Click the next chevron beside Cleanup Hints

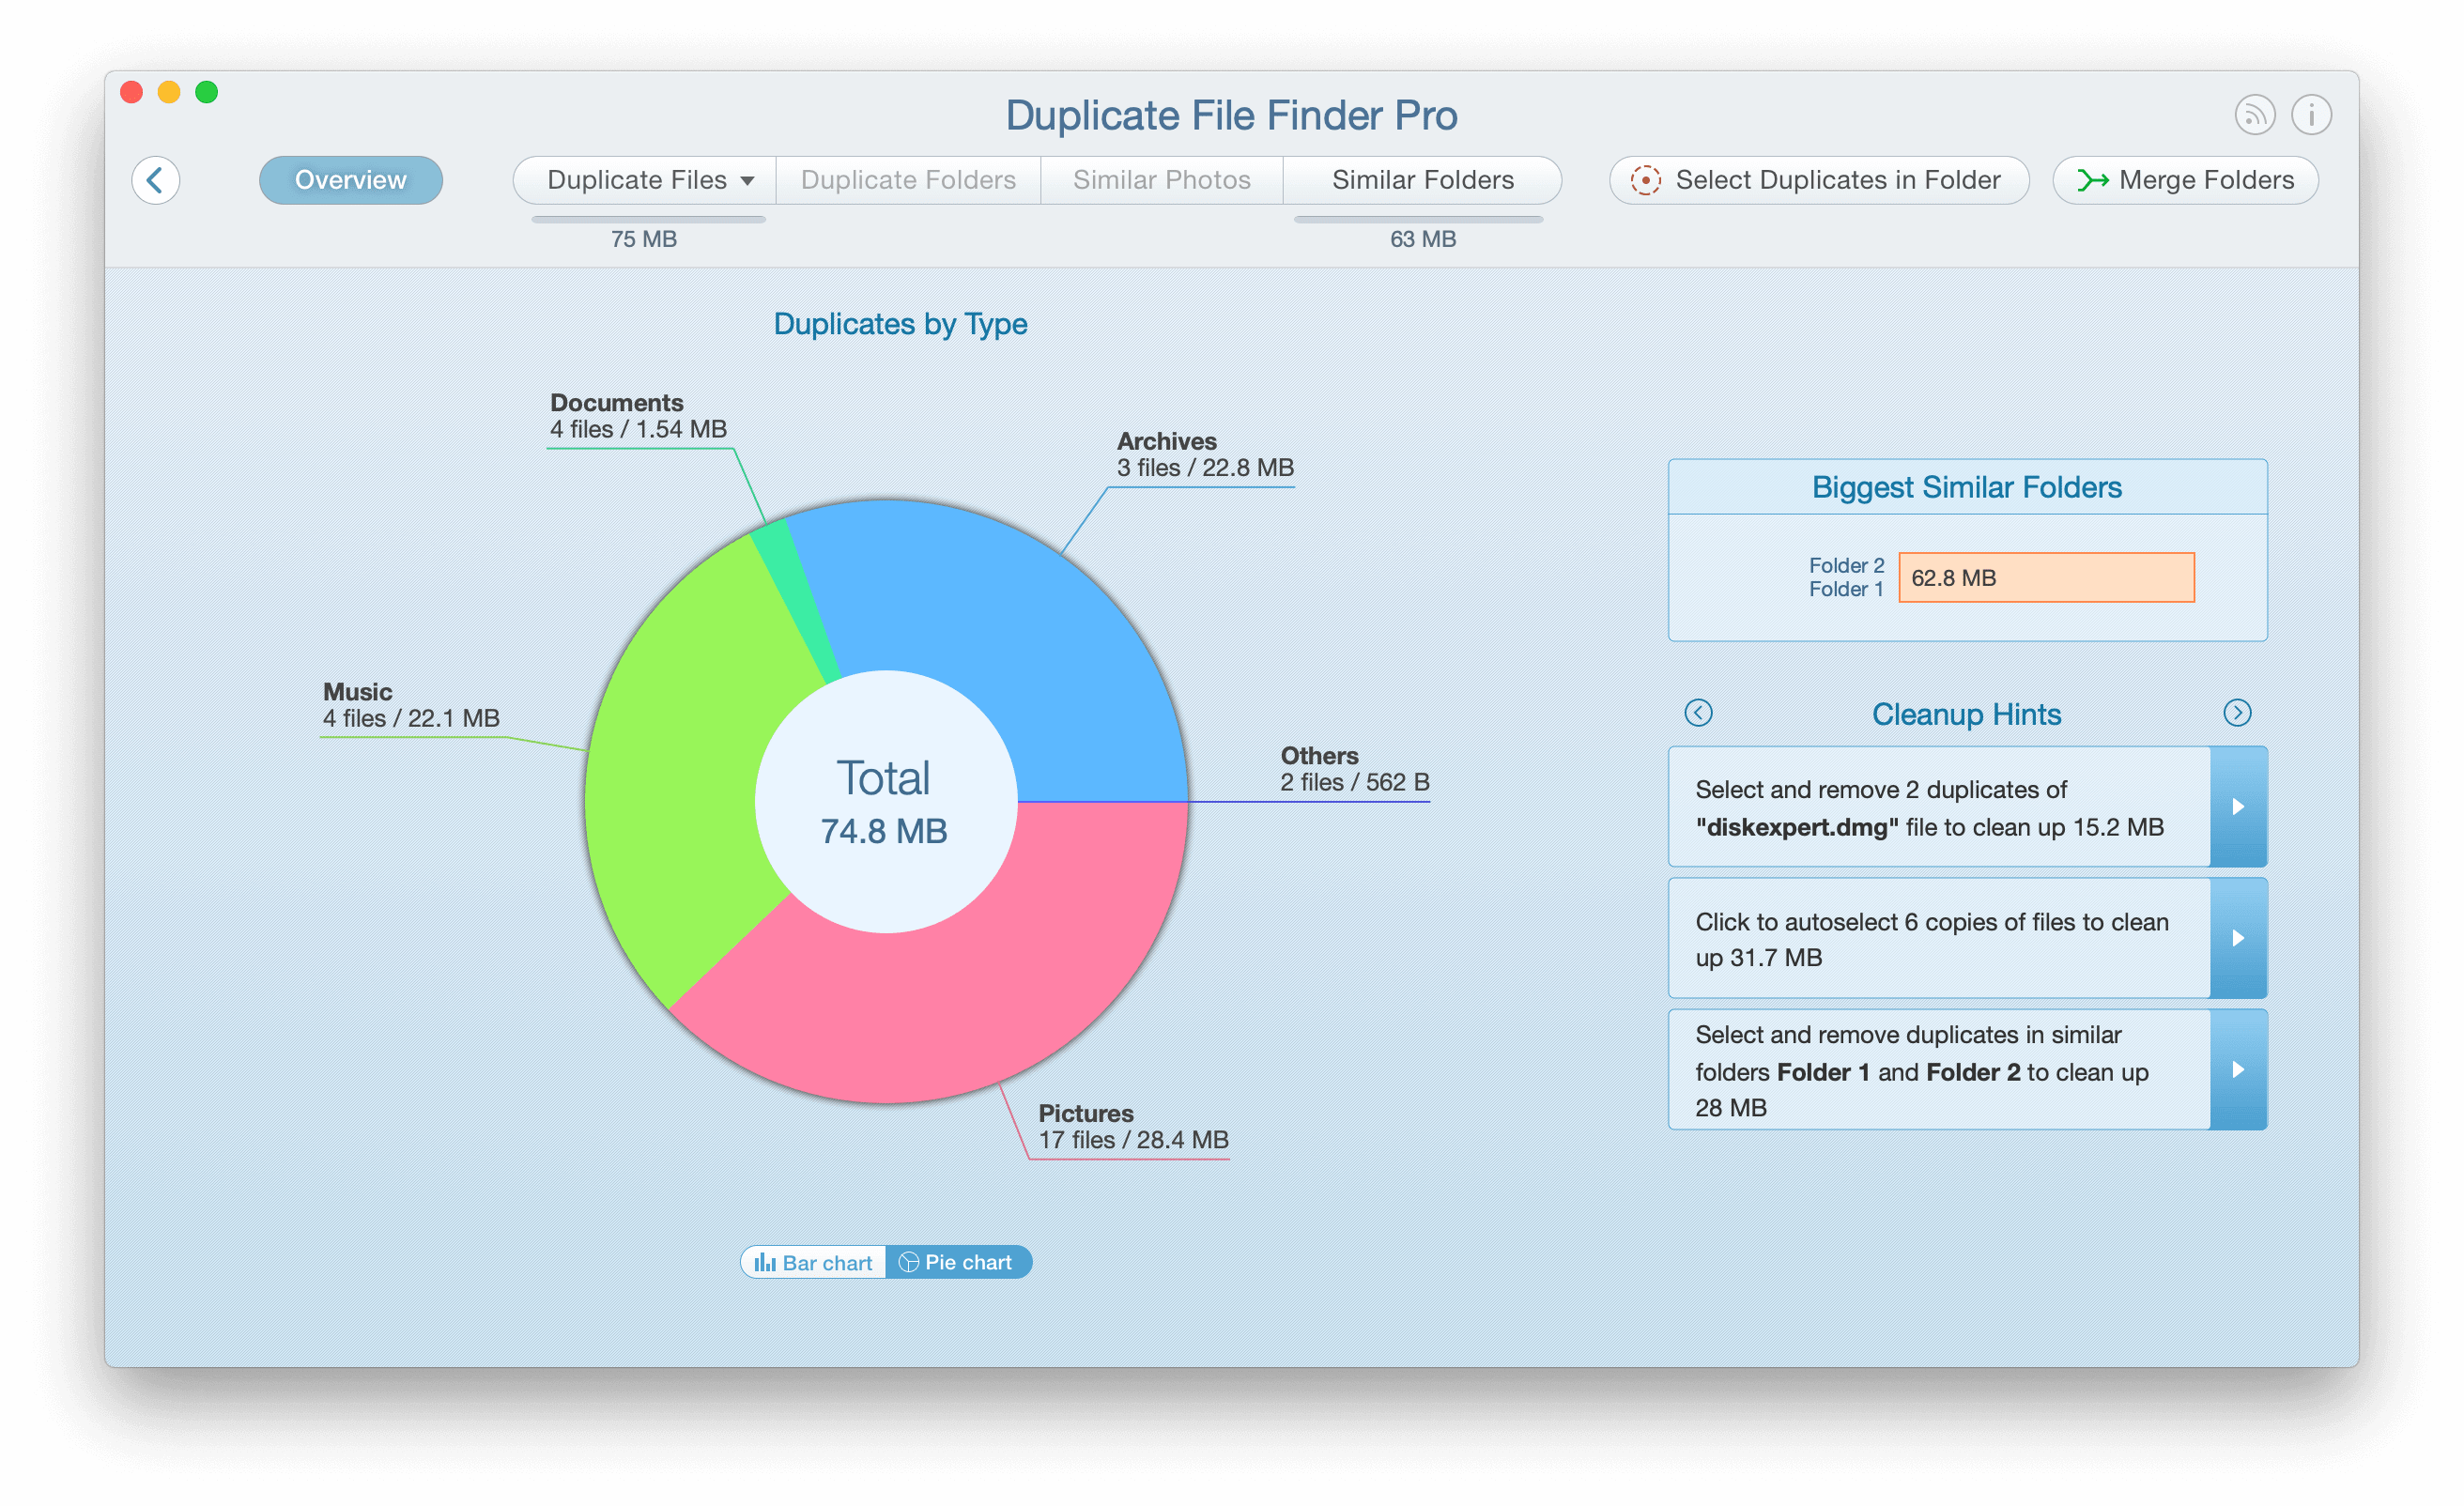(2237, 713)
